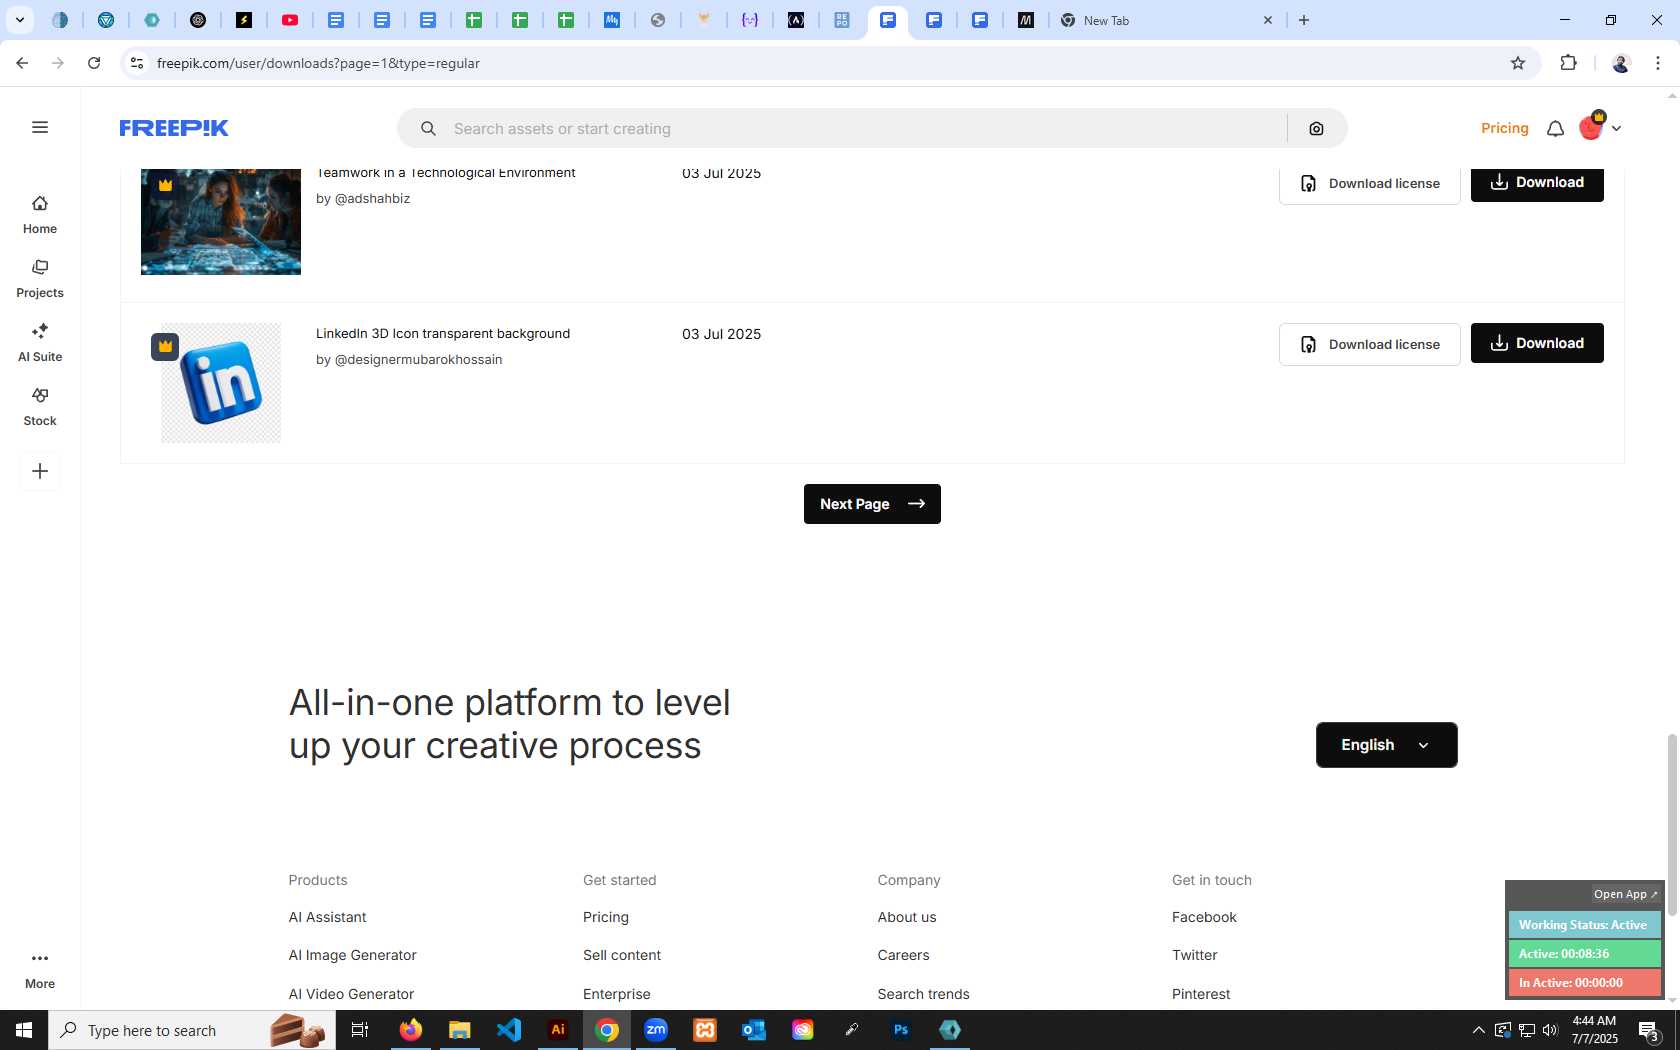Open footer Pricing link under Get started
Viewport: 1680px width, 1050px height.
click(x=606, y=917)
